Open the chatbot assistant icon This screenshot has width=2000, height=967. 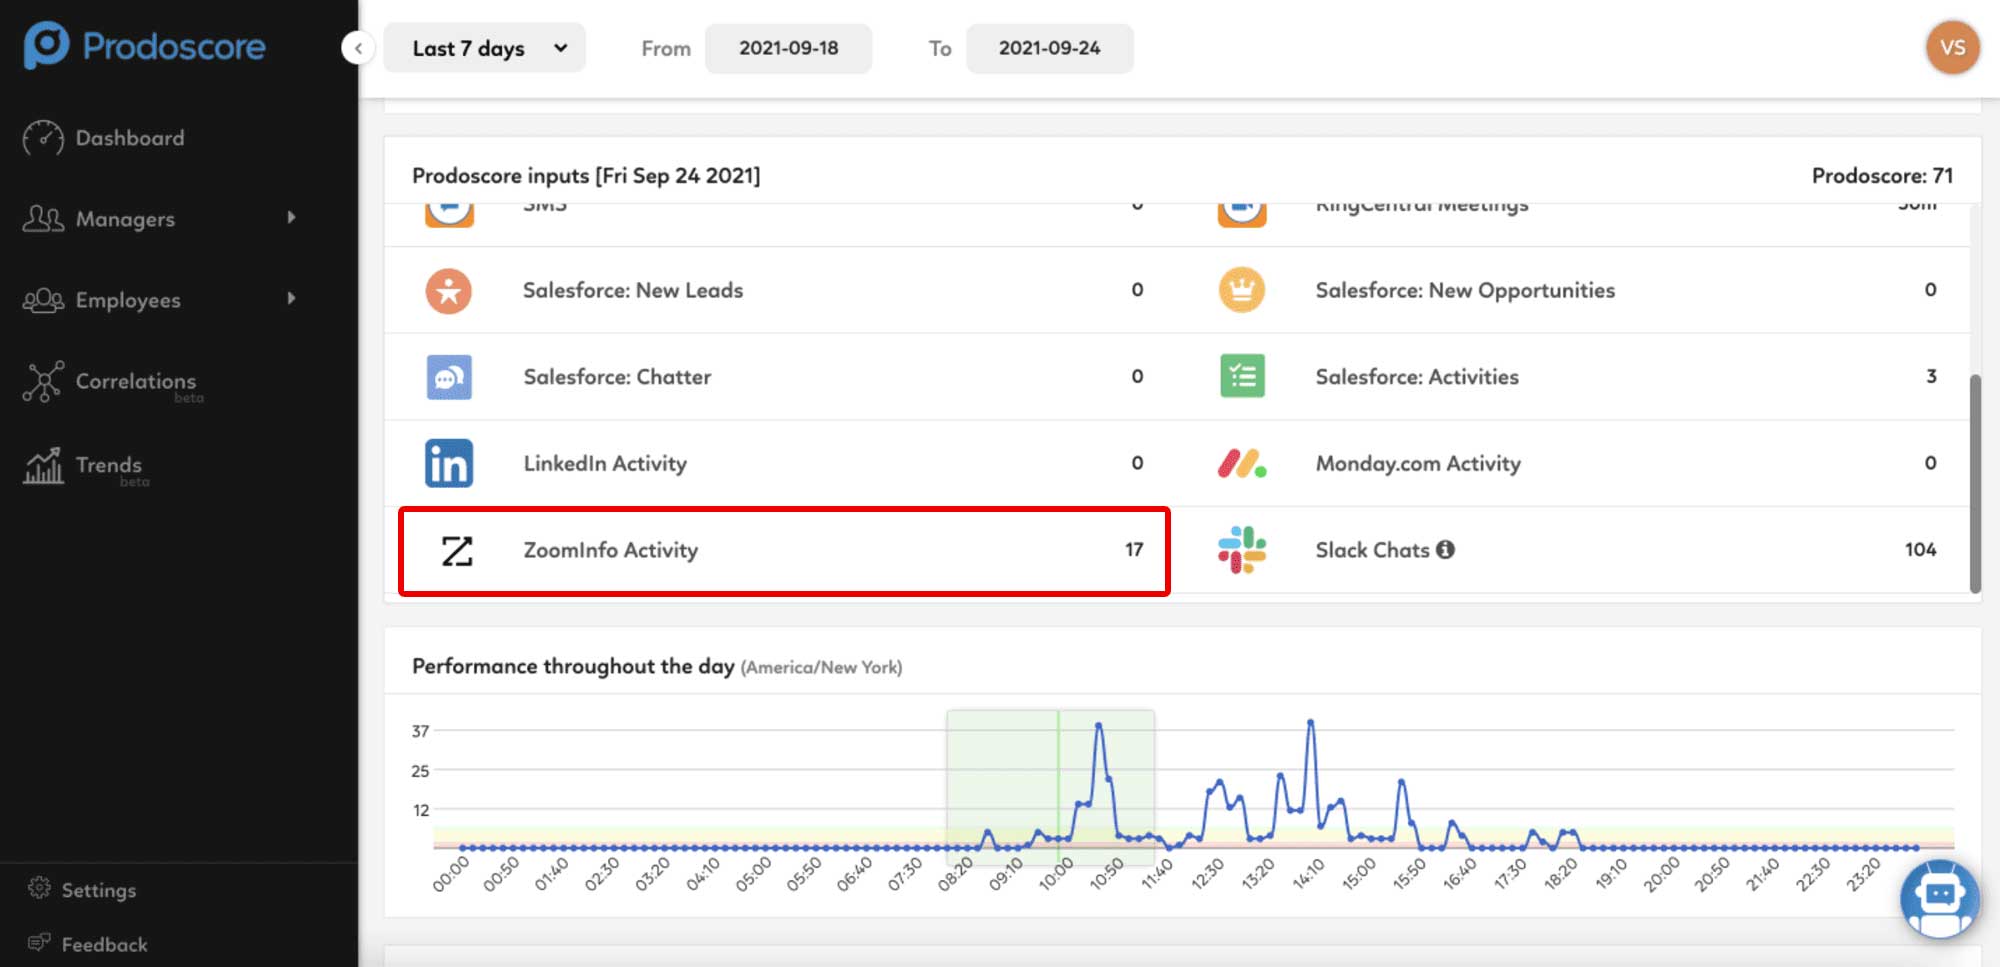coord(1940,898)
